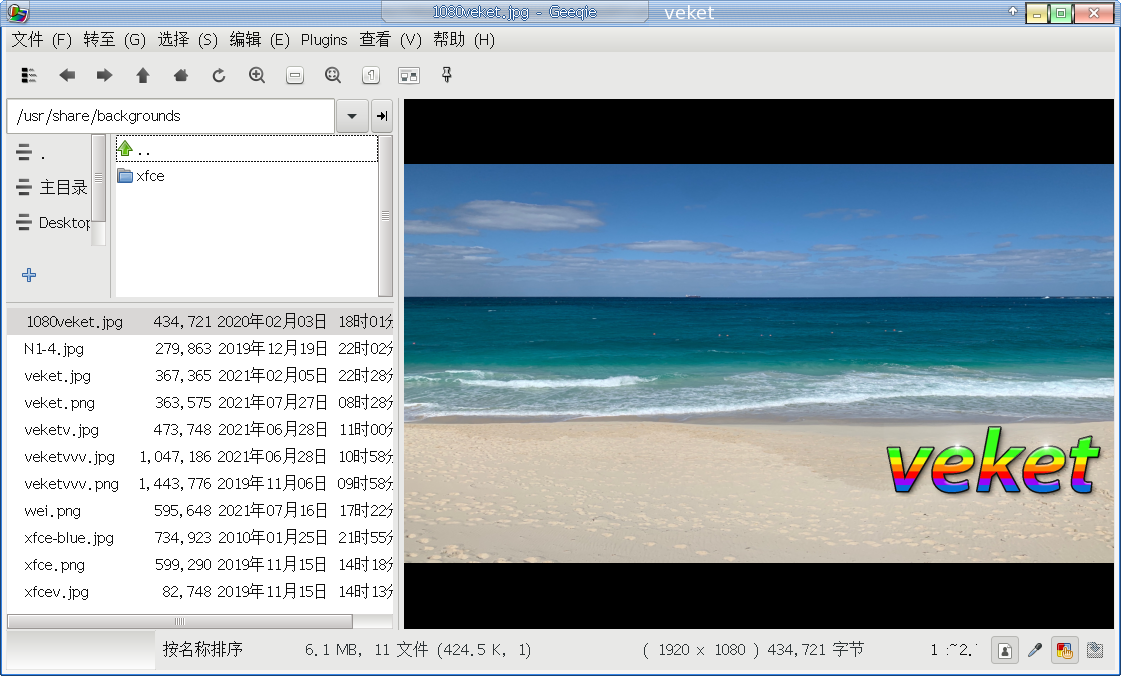
Task: Click the folder list vertical scrollbar
Action: coord(385,215)
